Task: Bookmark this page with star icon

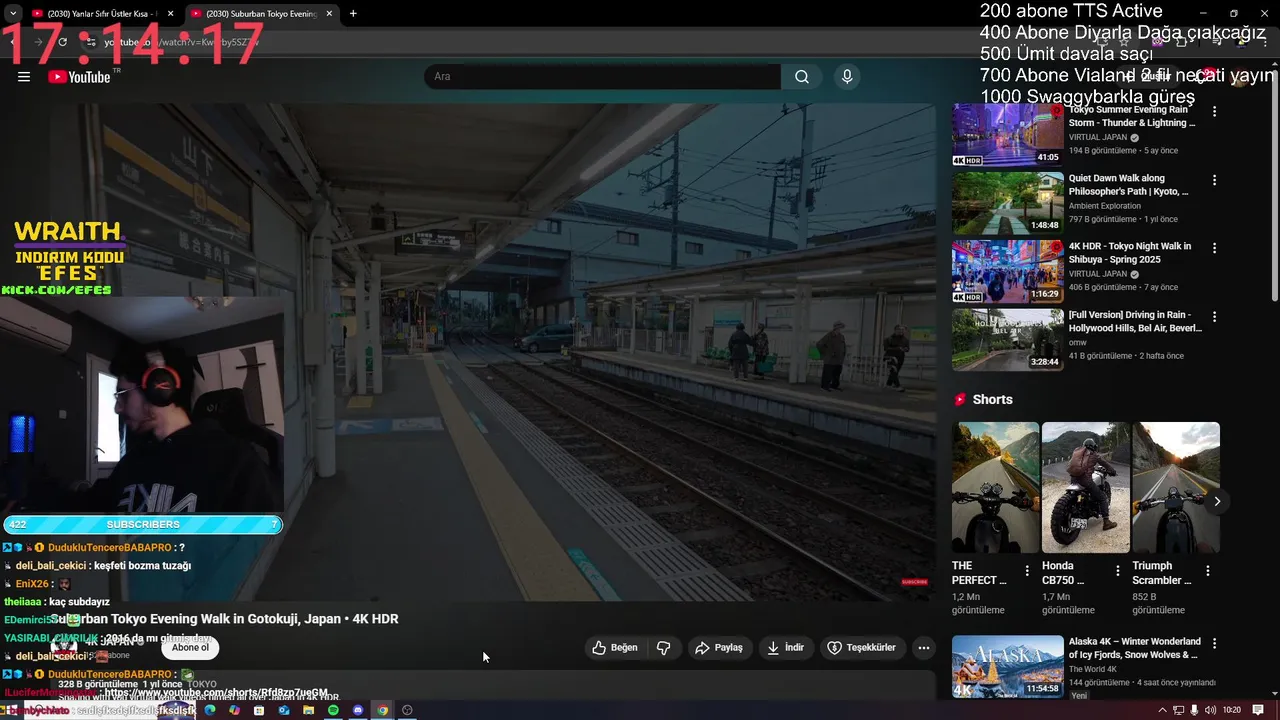Action: [1124, 43]
